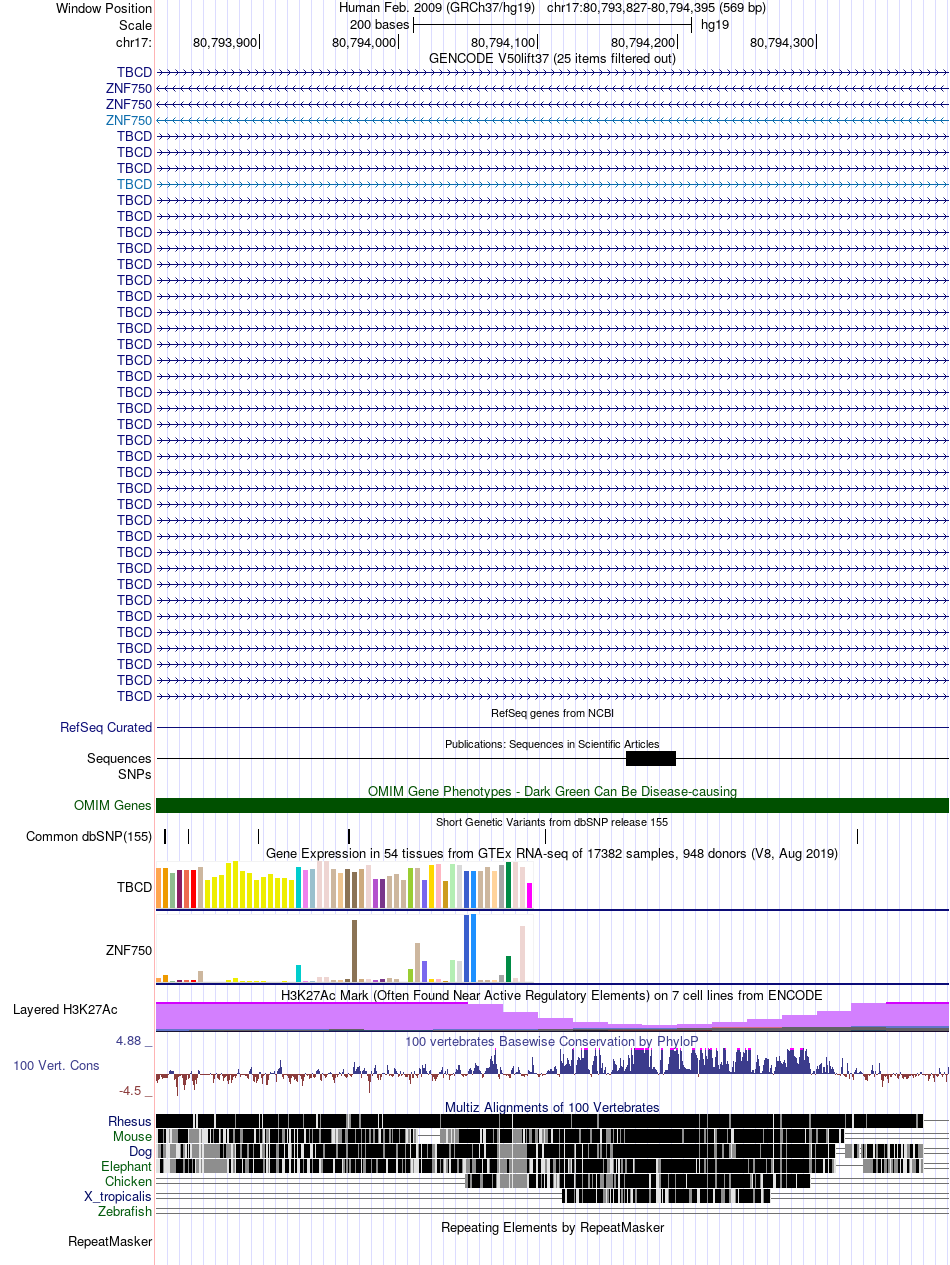The width and height of the screenshot is (950, 1265).
Task: Click the Elephant alignment label
Action: (x=126, y=1166)
